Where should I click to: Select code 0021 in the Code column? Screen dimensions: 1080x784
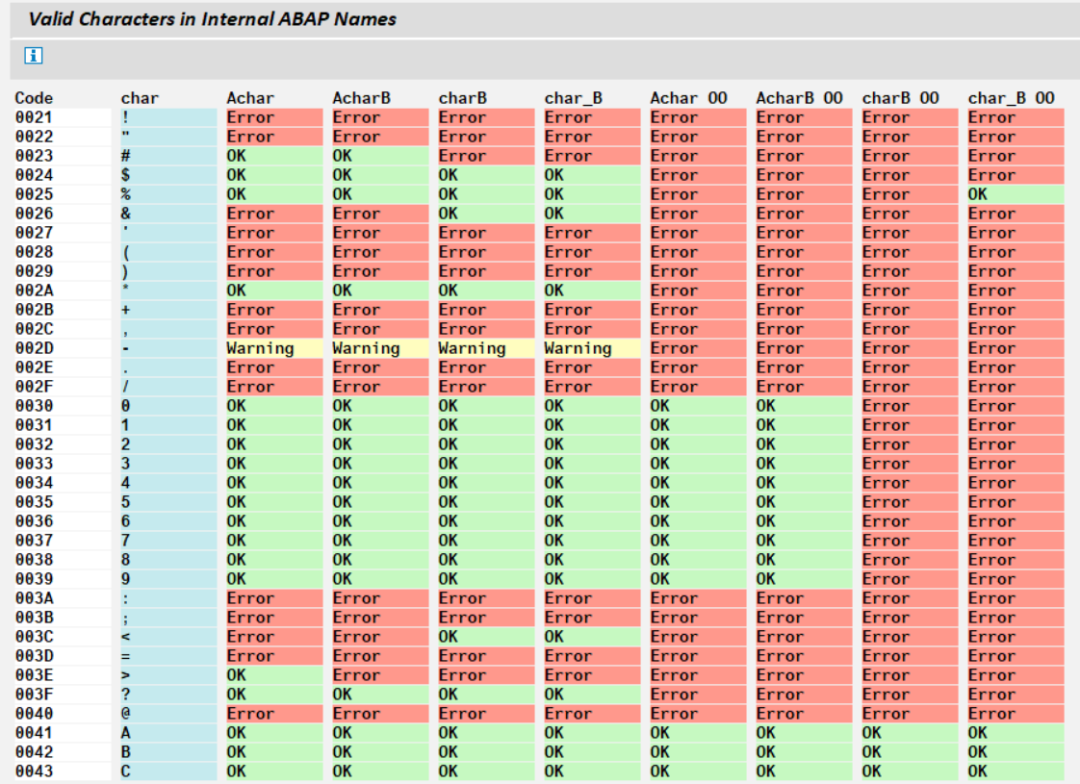[32, 117]
